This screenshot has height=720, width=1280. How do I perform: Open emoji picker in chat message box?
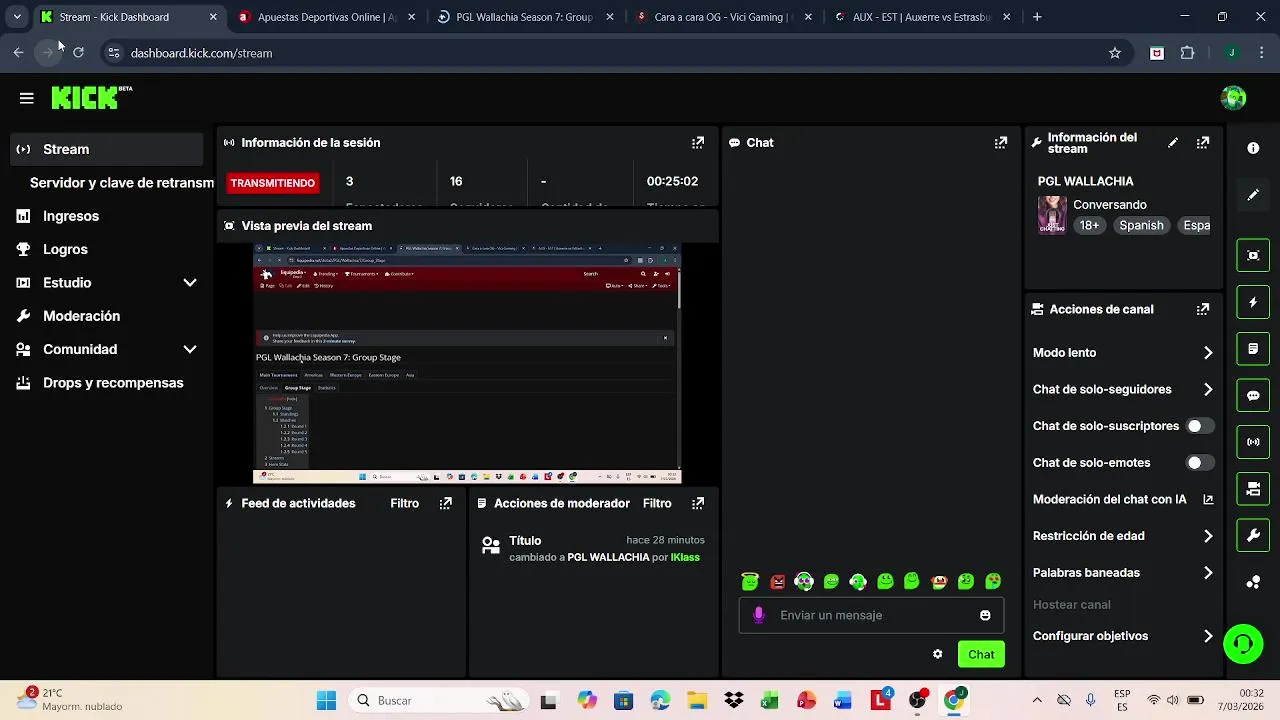(985, 615)
